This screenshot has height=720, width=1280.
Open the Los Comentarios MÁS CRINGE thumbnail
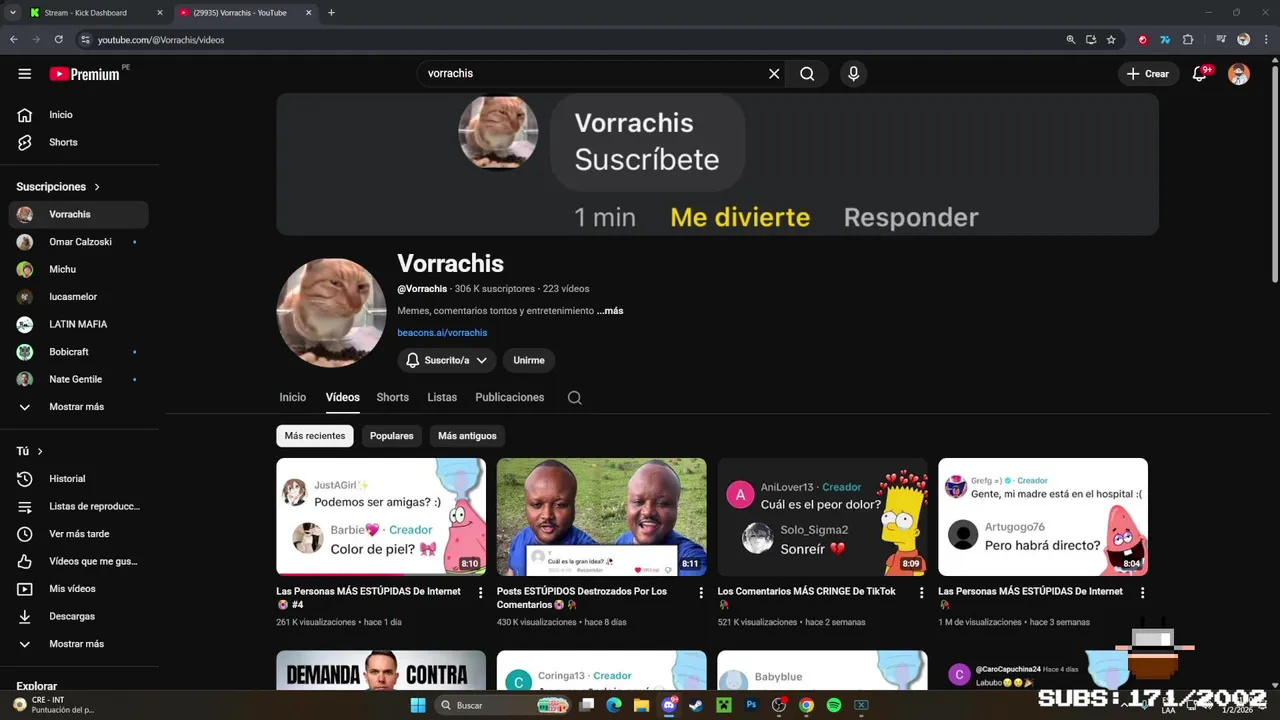(822, 517)
